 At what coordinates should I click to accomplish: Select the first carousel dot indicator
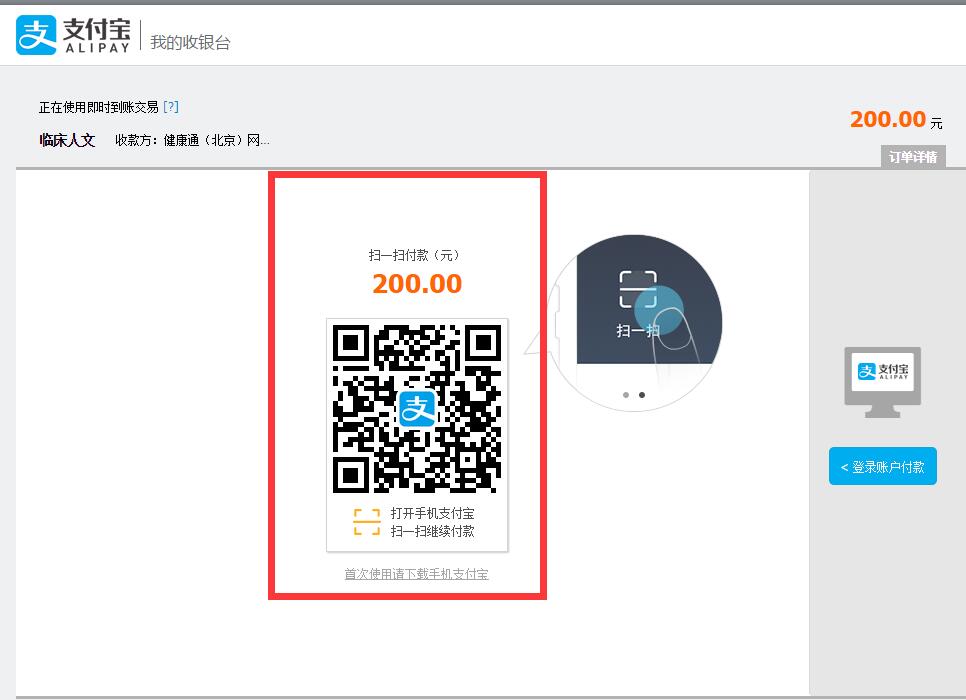click(x=626, y=395)
